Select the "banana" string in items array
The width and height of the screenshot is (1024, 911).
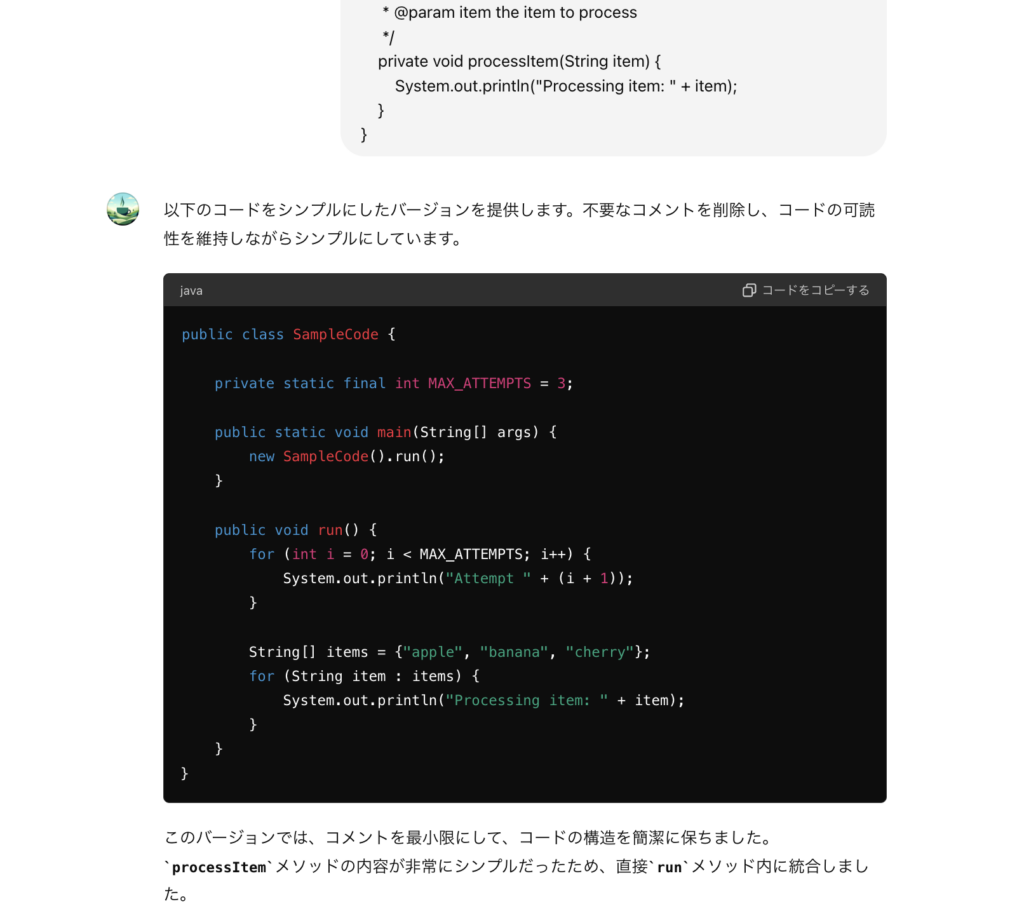click(512, 651)
